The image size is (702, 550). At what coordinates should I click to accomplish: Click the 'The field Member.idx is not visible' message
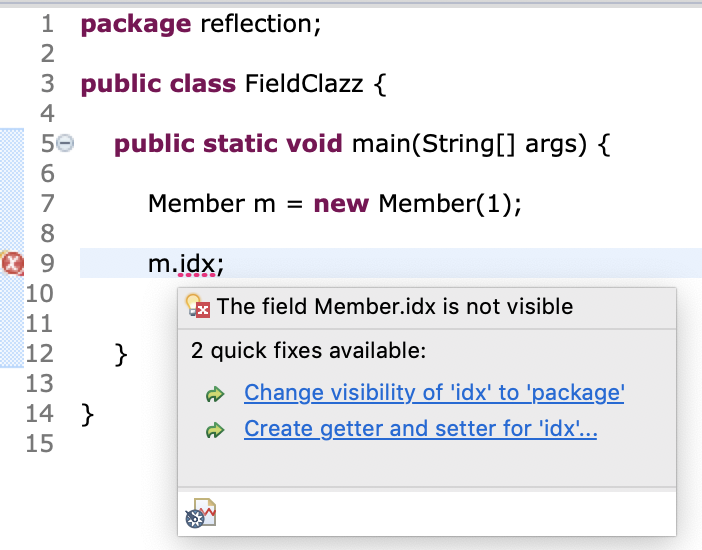point(395,307)
